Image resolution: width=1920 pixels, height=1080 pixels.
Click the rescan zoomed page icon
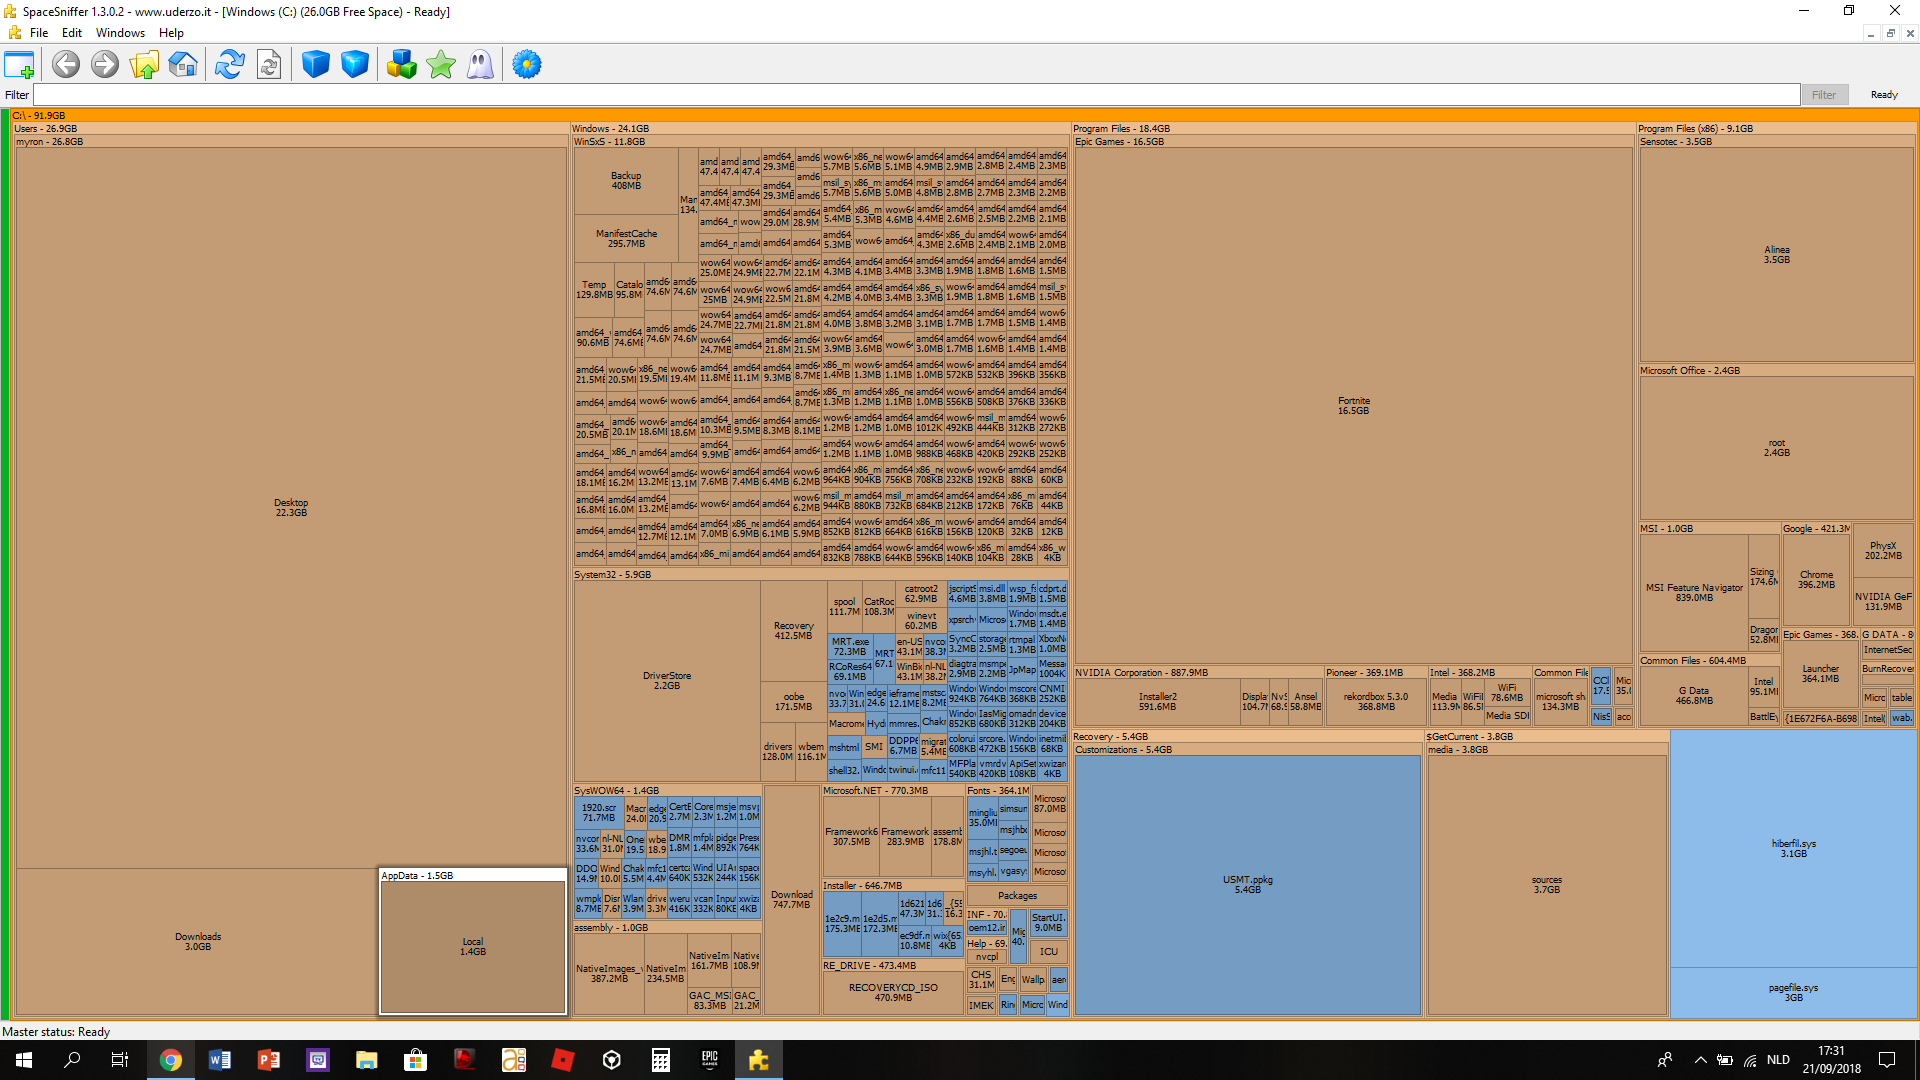click(x=269, y=65)
